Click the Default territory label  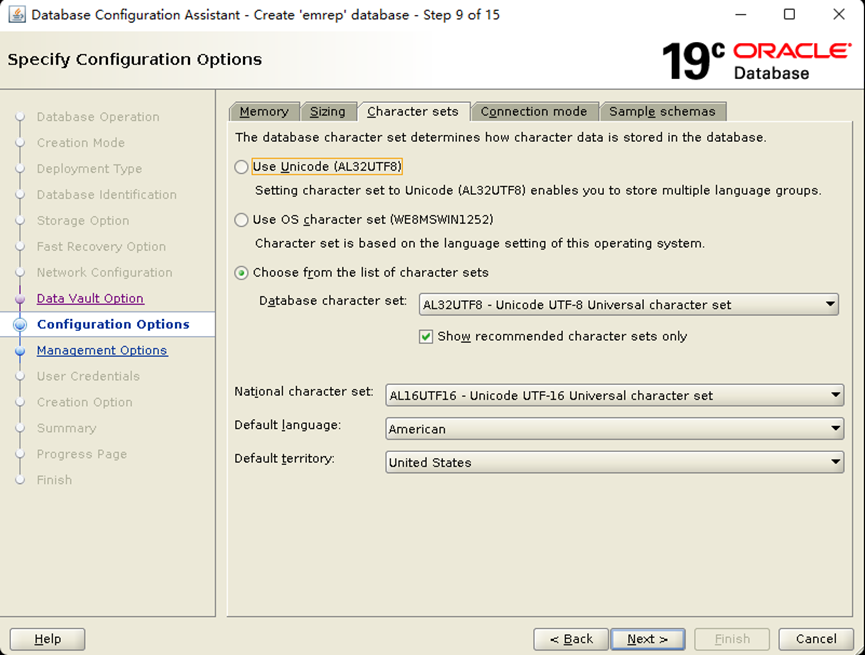pos(284,459)
